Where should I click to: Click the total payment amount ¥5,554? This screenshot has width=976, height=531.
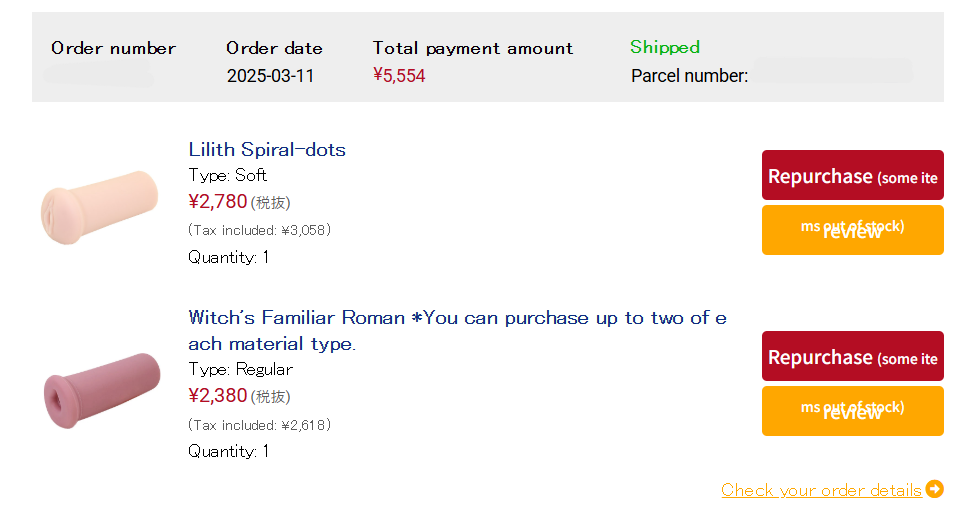(x=399, y=76)
